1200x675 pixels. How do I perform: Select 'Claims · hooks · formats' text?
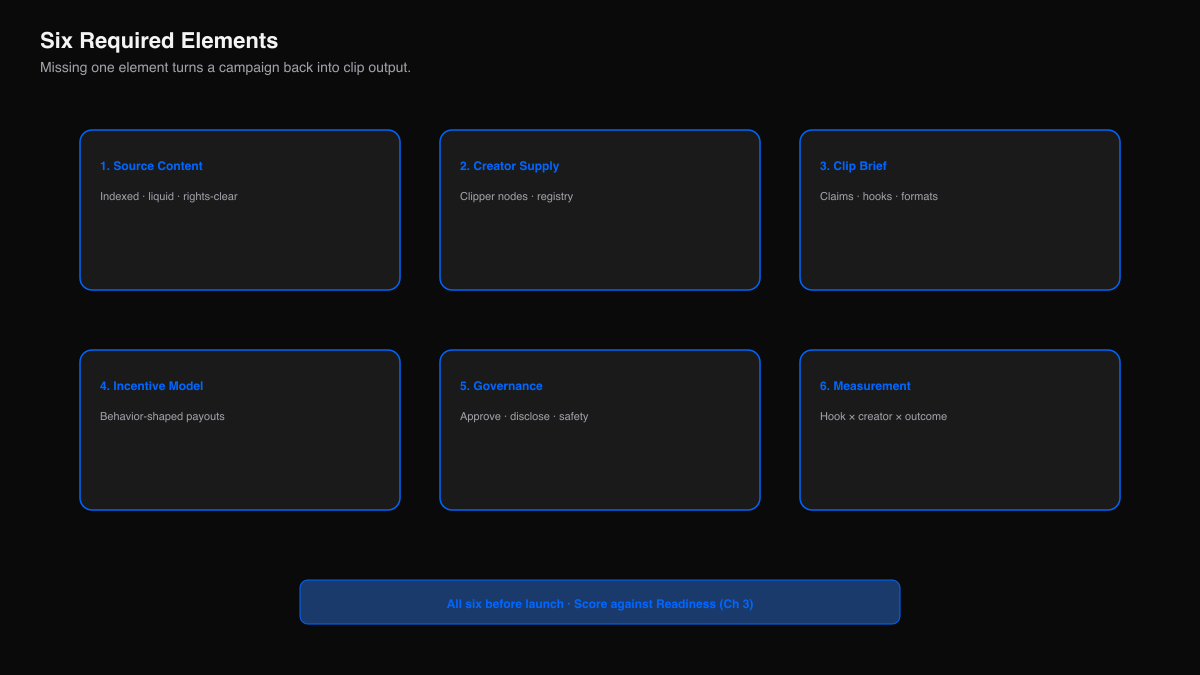(879, 196)
